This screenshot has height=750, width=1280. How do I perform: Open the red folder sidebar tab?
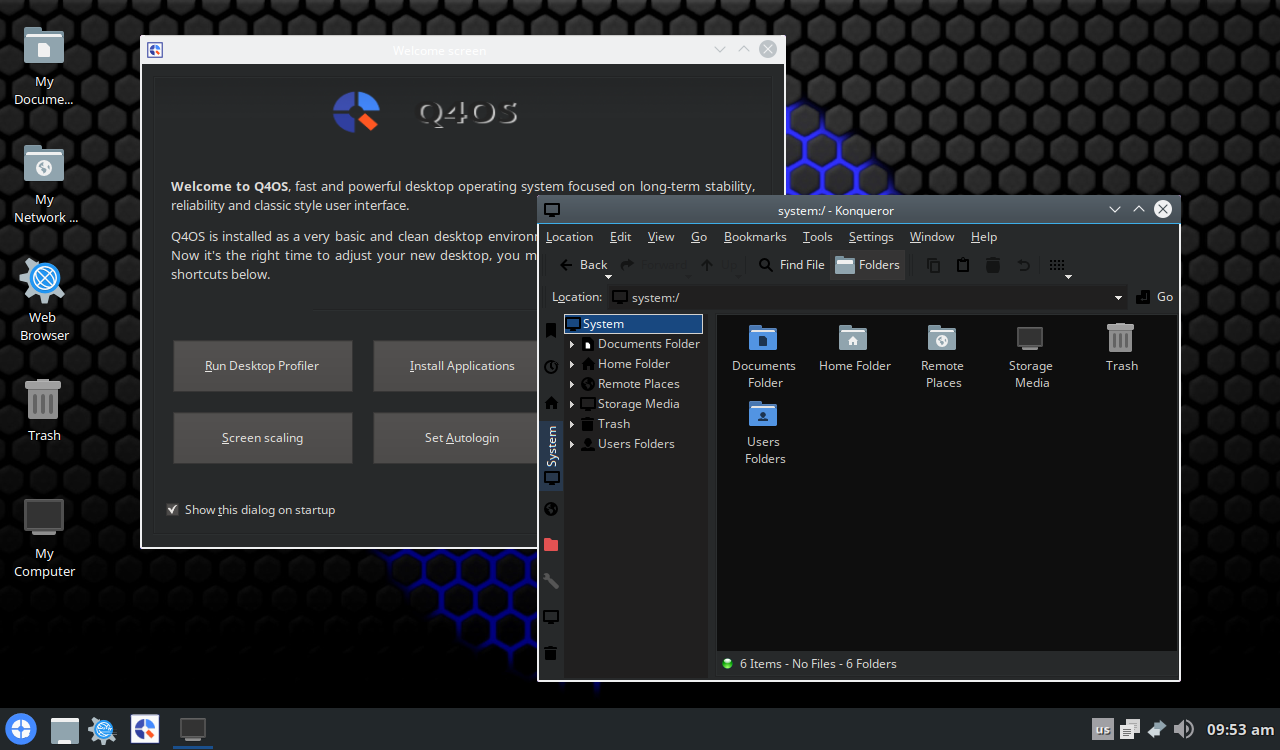pos(551,545)
